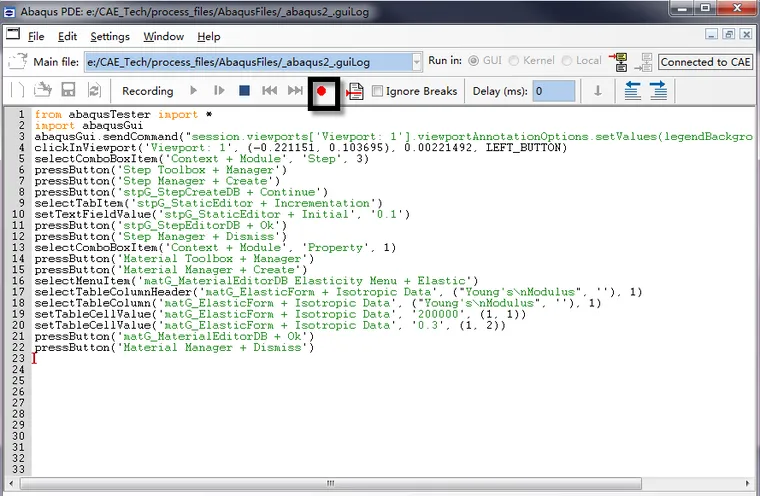Click line 22 'Material Manager + Dismiss'

coord(174,348)
